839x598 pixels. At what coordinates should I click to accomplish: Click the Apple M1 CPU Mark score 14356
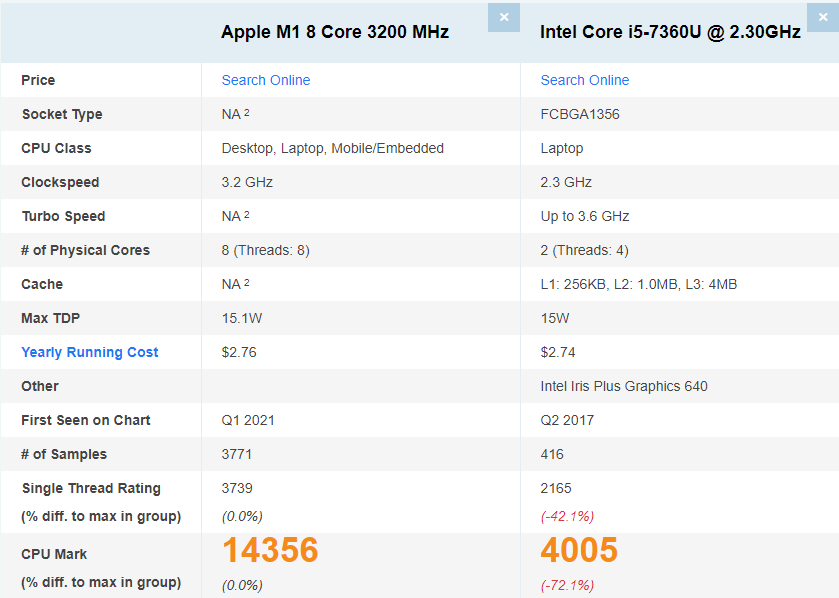coord(270,550)
